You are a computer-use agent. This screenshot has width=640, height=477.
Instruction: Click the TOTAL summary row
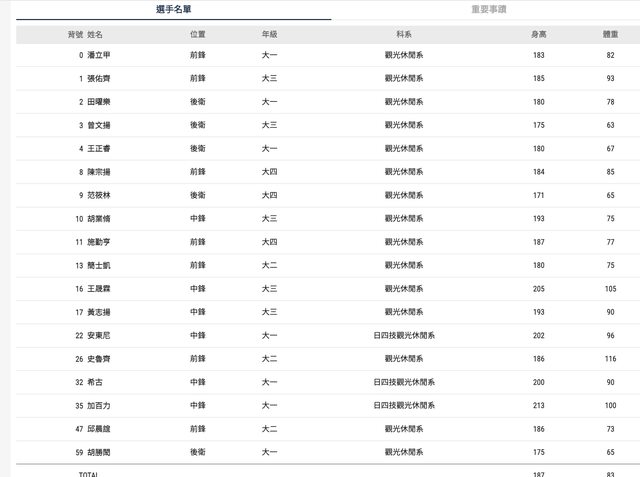pos(88,473)
